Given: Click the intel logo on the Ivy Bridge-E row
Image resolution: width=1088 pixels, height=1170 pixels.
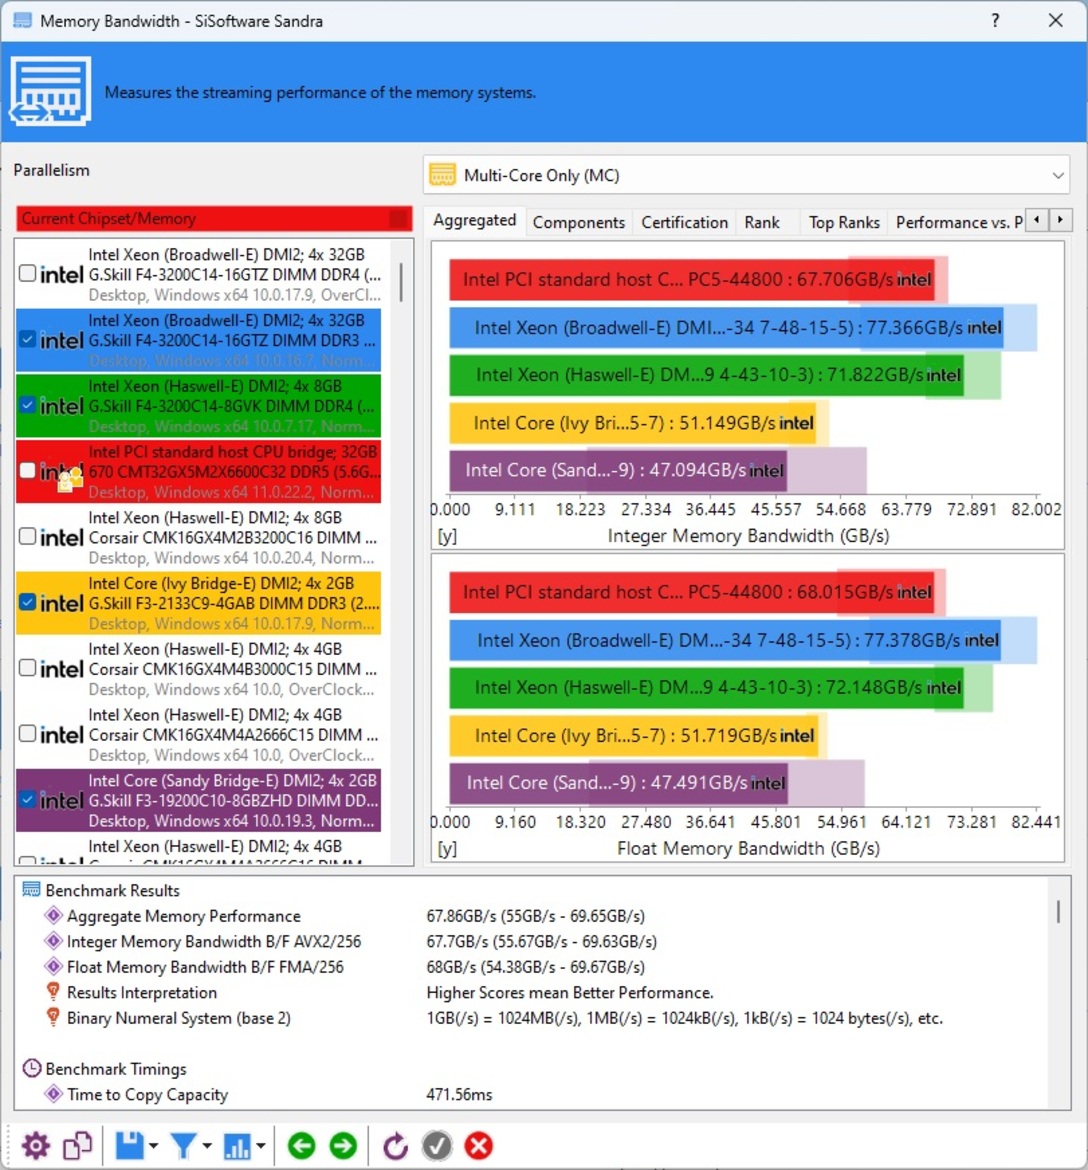Looking at the screenshot, I should pos(61,603).
